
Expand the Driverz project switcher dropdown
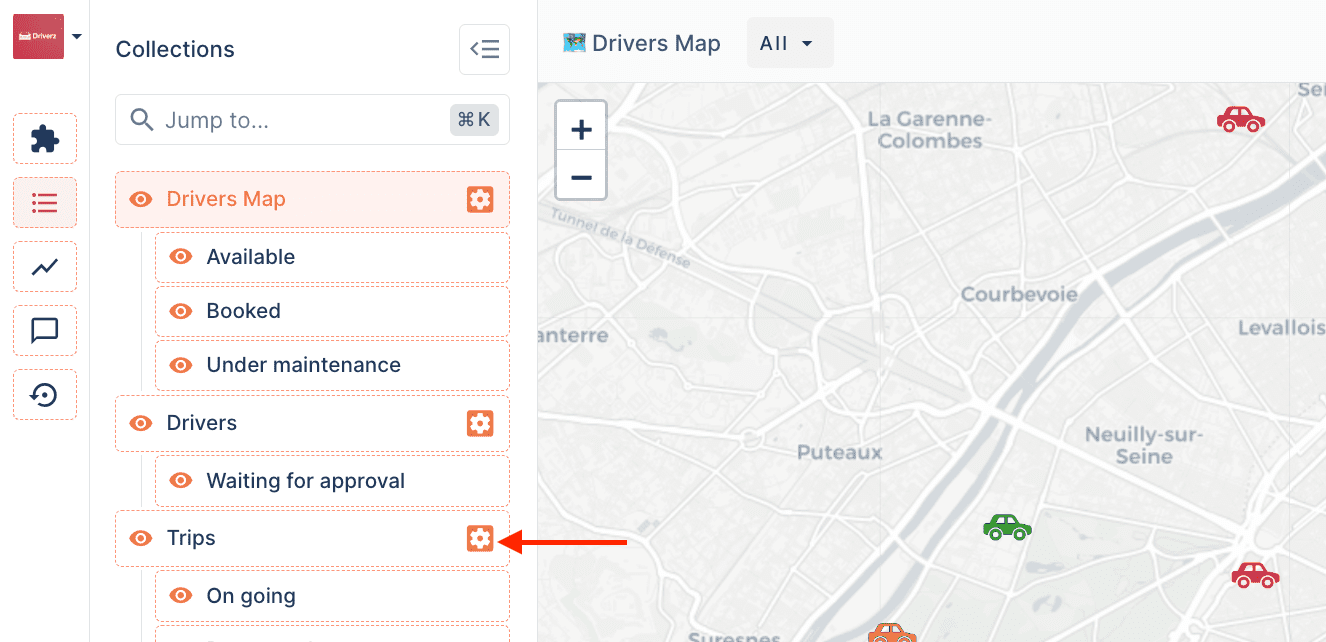point(77,37)
